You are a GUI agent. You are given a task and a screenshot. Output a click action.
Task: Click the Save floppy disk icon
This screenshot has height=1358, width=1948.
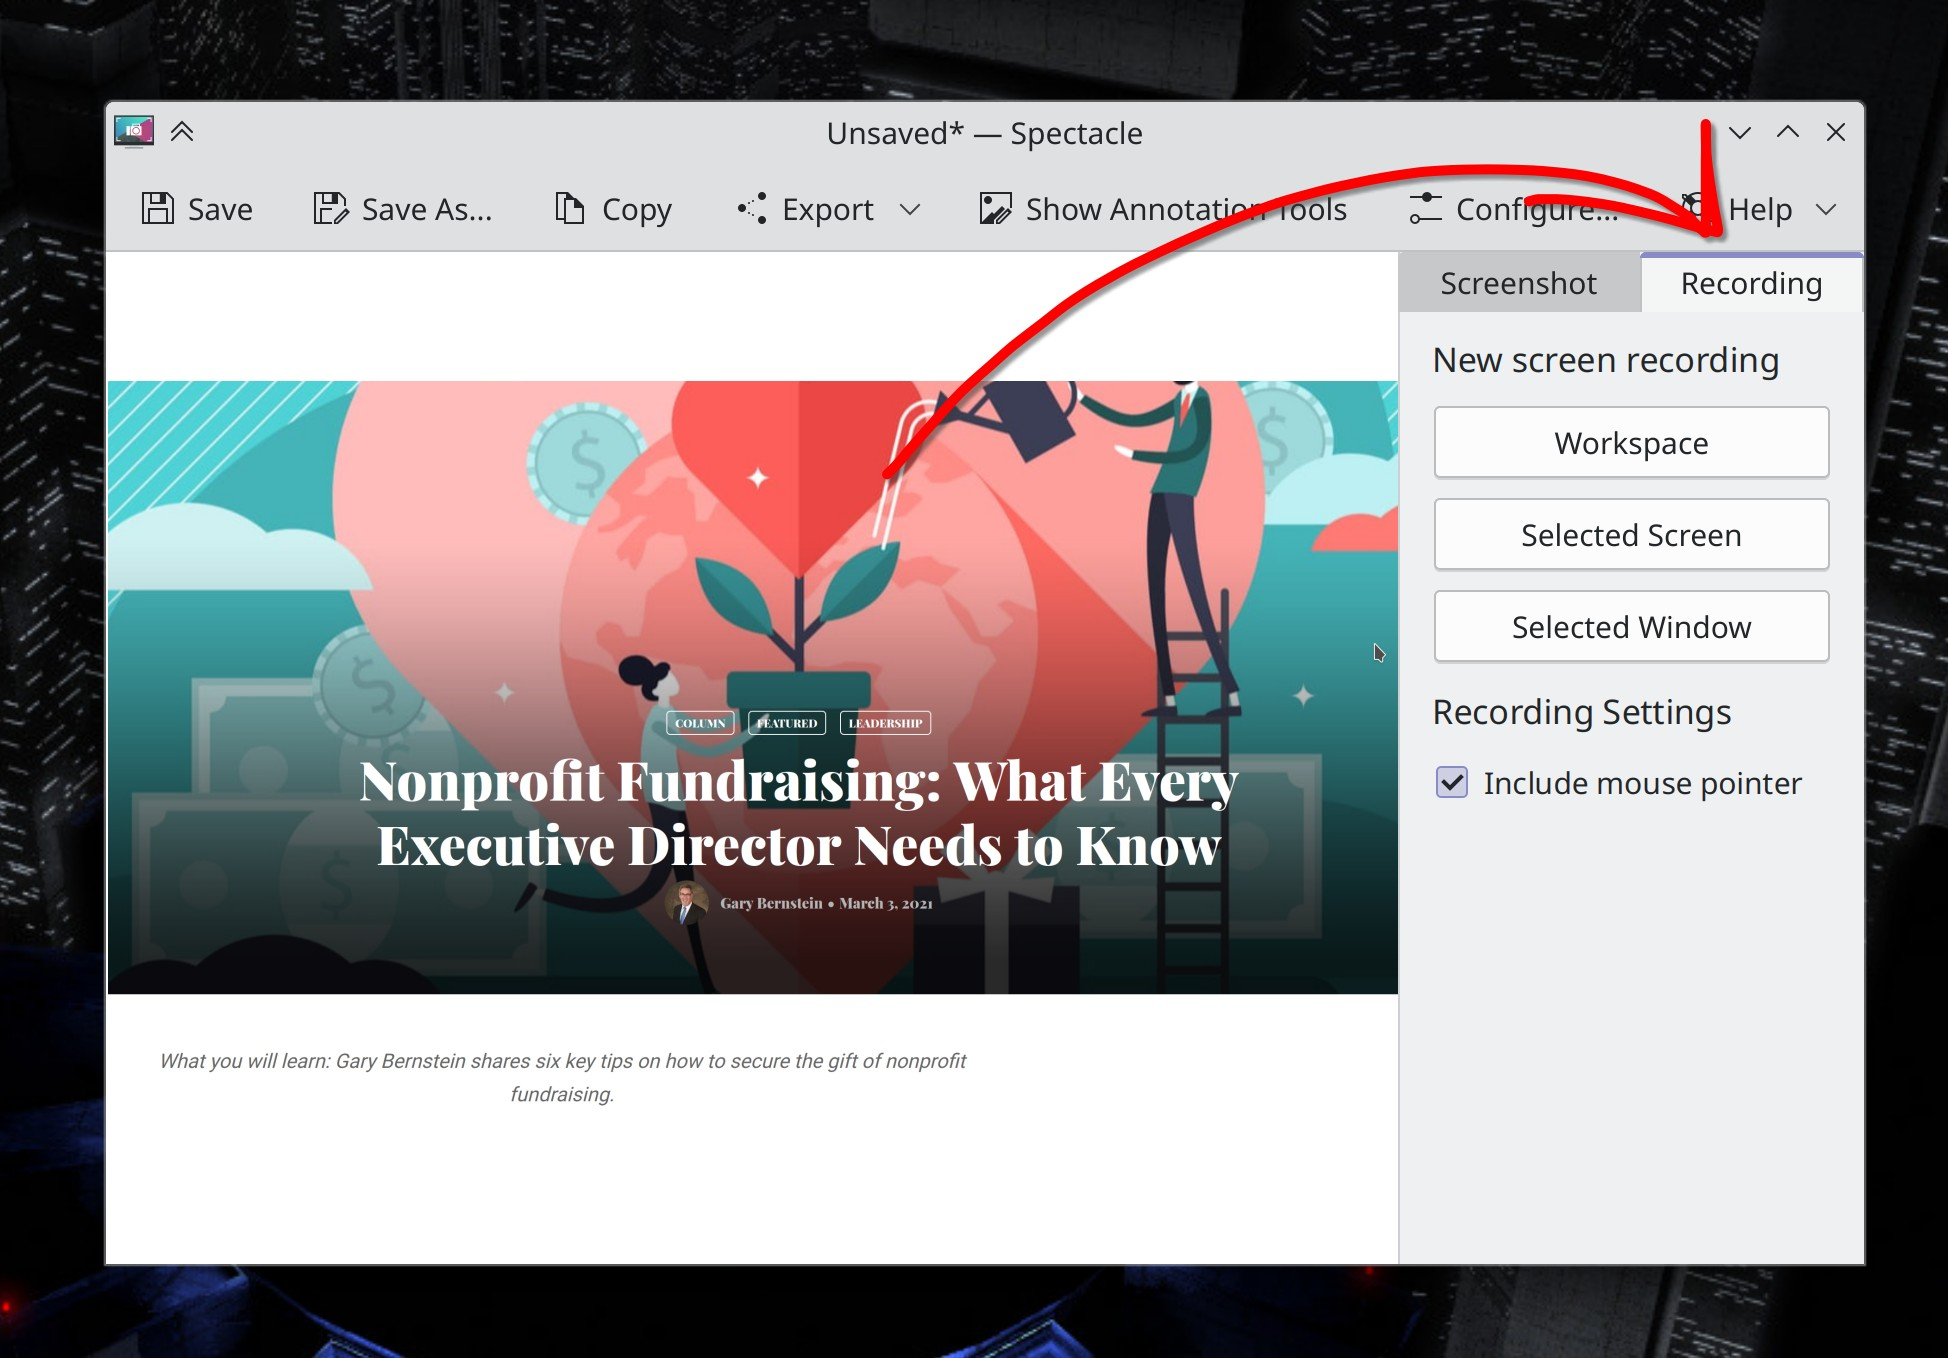[x=158, y=208]
